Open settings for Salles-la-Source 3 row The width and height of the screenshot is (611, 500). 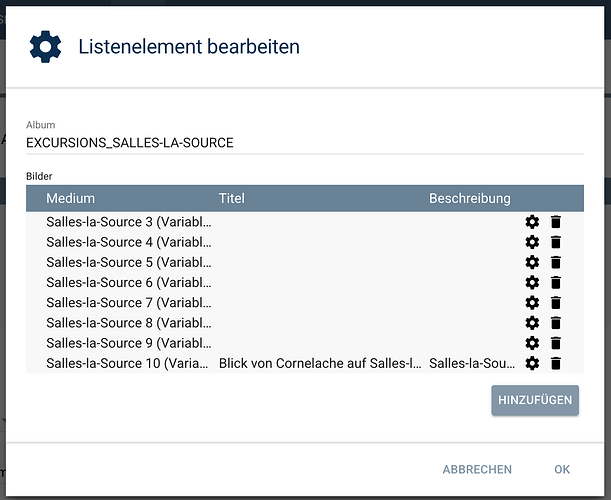(x=532, y=222)
